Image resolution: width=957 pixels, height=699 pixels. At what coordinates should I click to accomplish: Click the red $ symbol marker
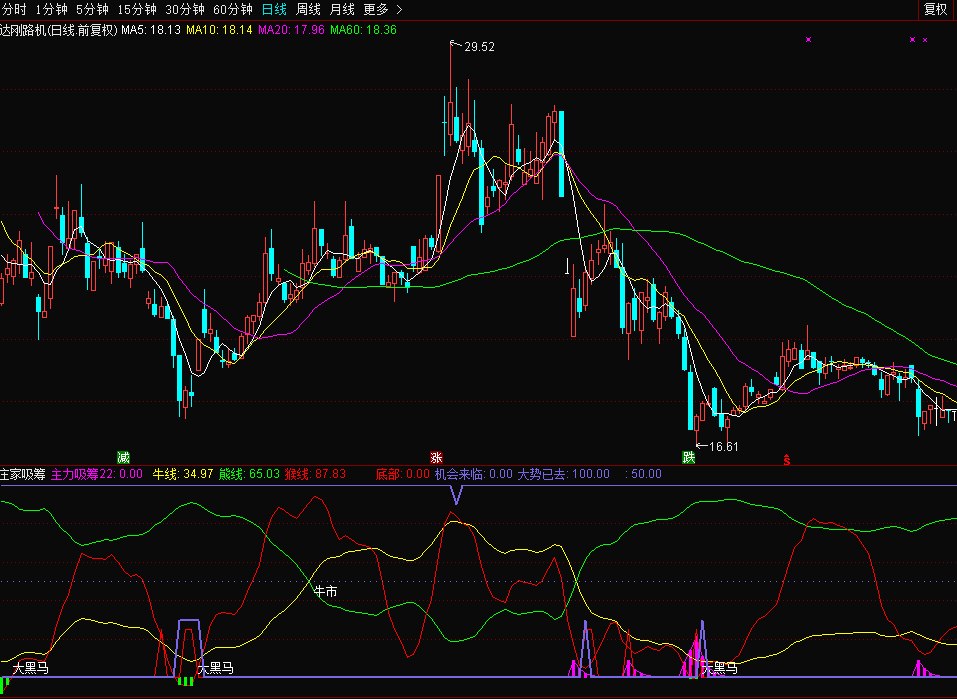[x=787, y=460]
